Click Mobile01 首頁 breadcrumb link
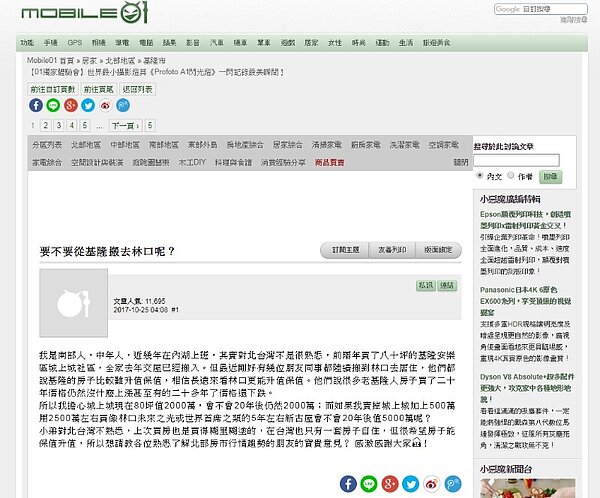 coord(50,60)
